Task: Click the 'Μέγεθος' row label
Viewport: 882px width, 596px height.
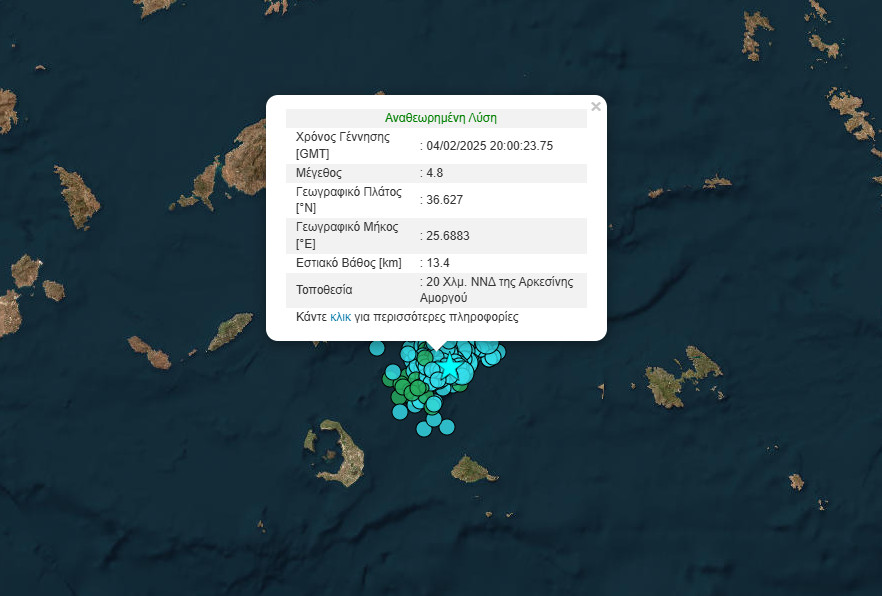Action: click(x=319, y=173)
